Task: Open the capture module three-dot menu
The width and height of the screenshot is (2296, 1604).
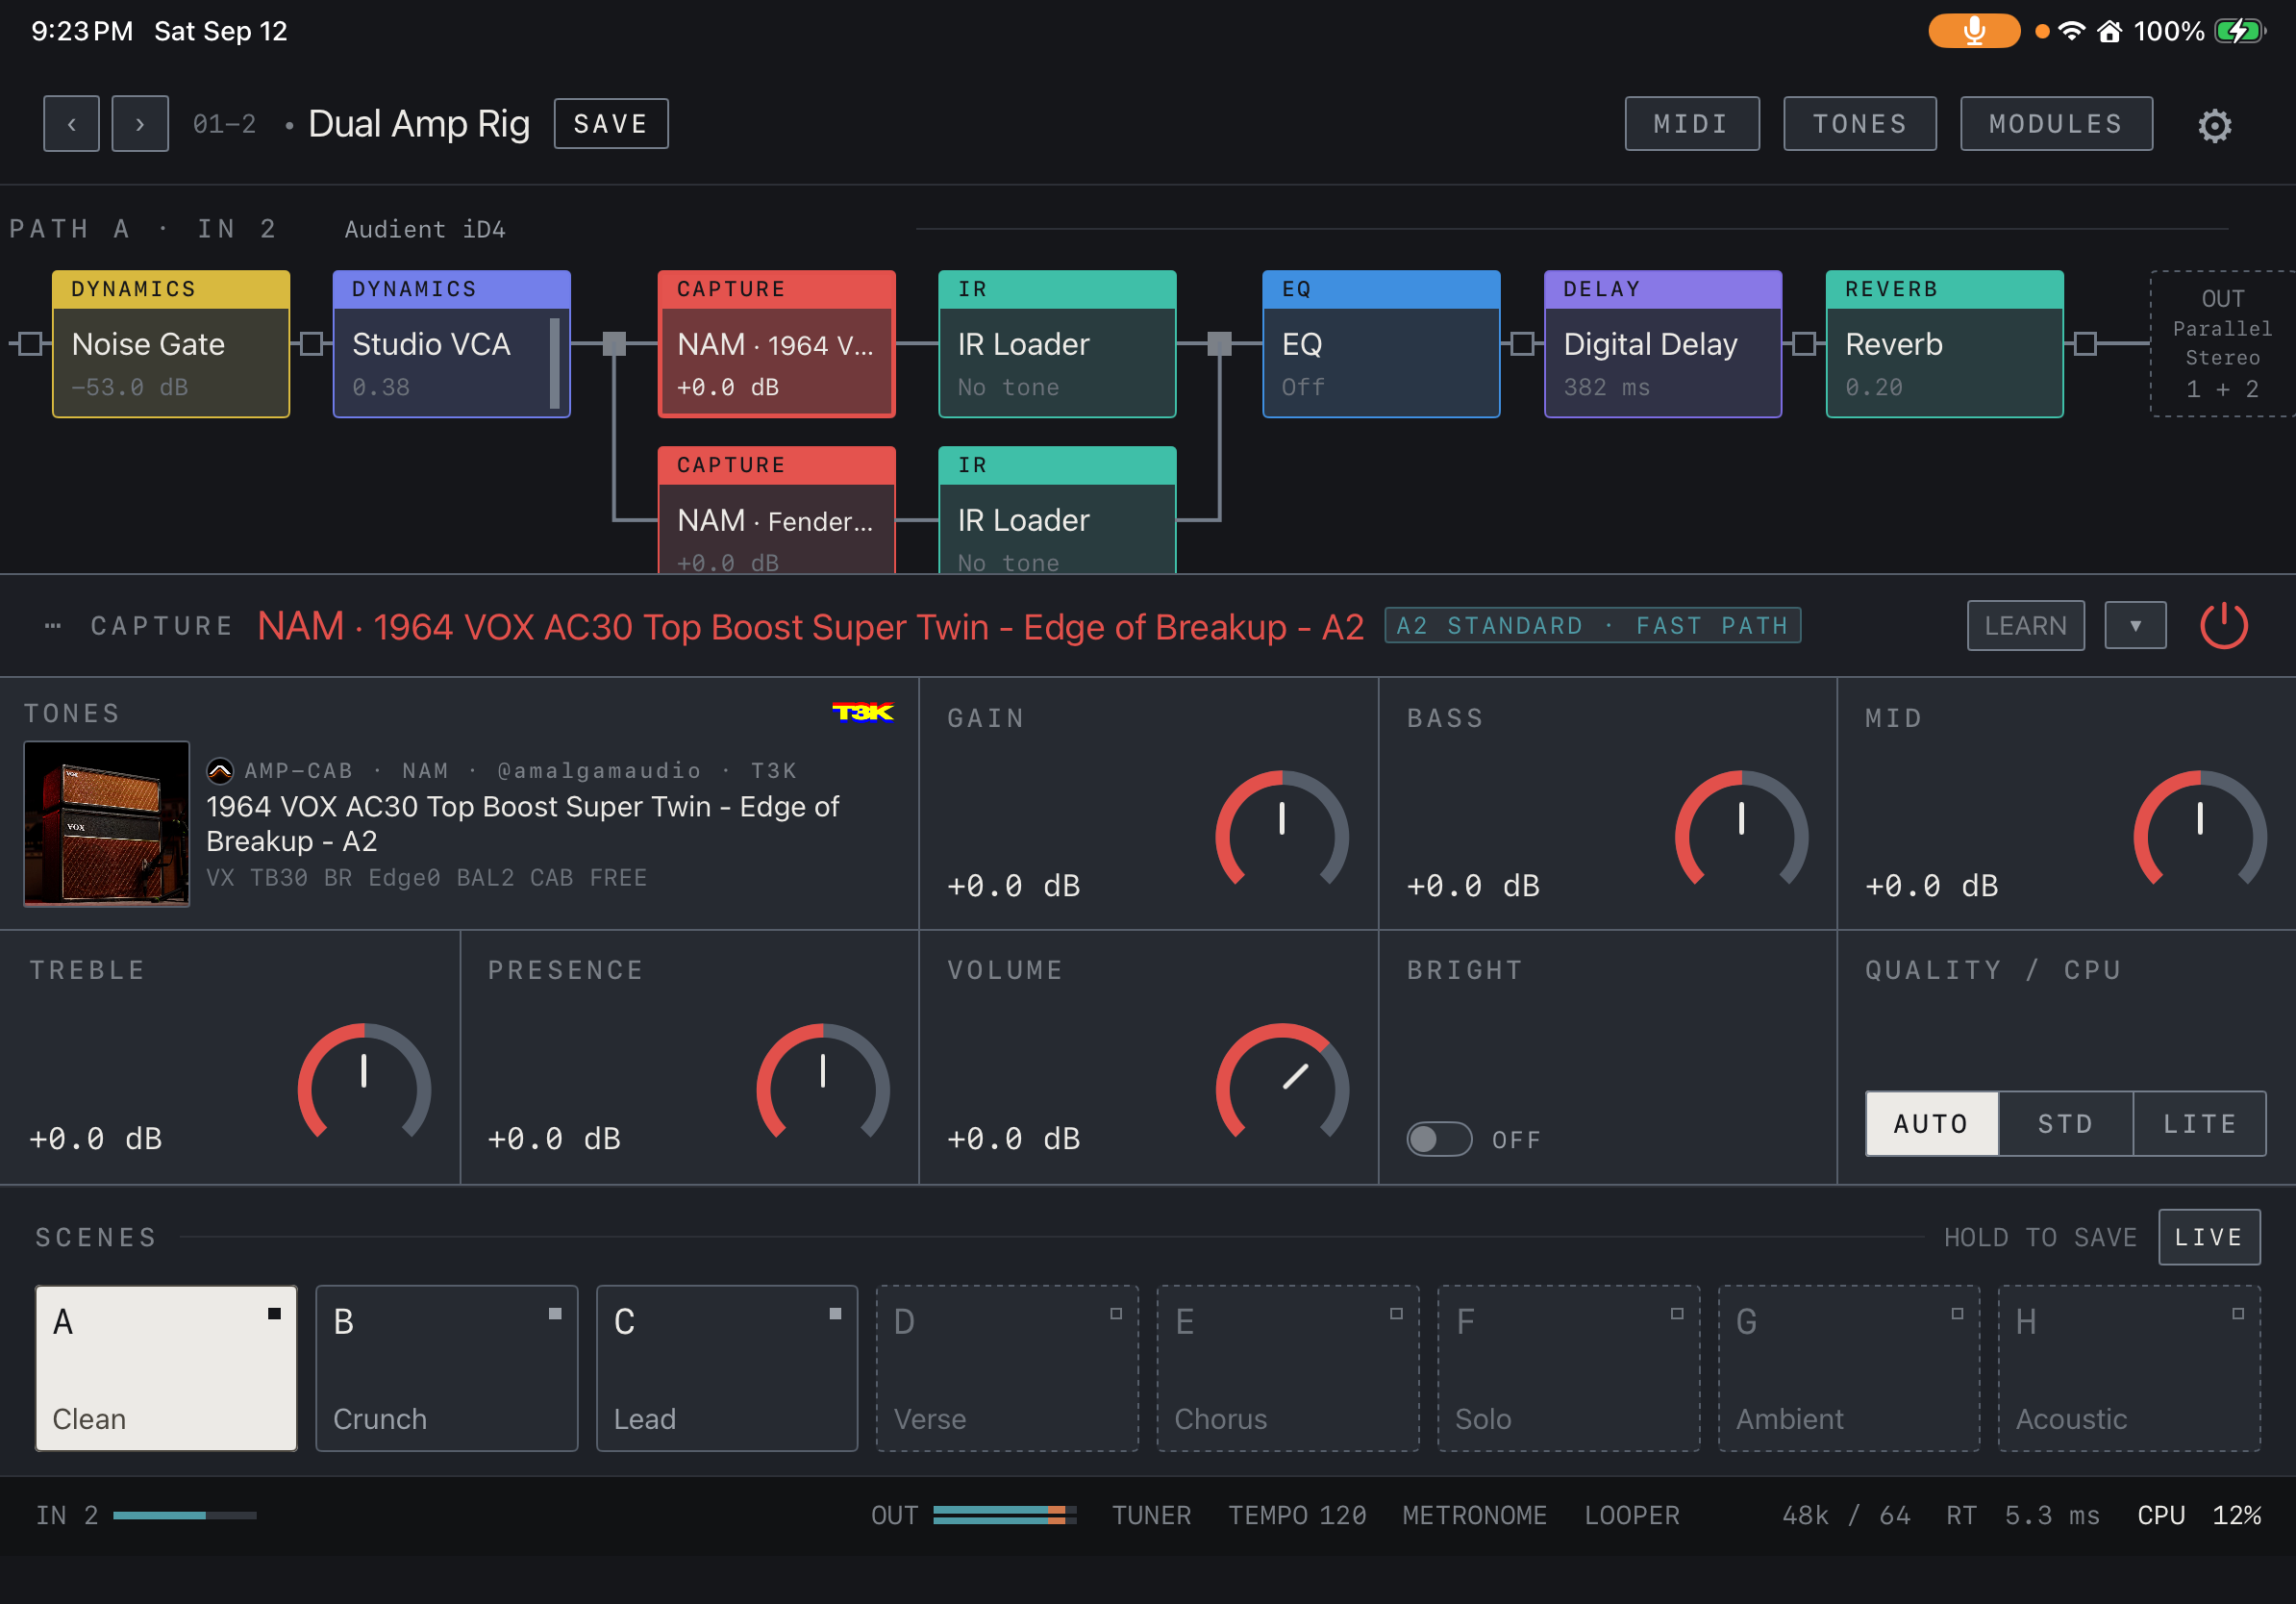Action: pyautogui.click(x=53, y=626)
